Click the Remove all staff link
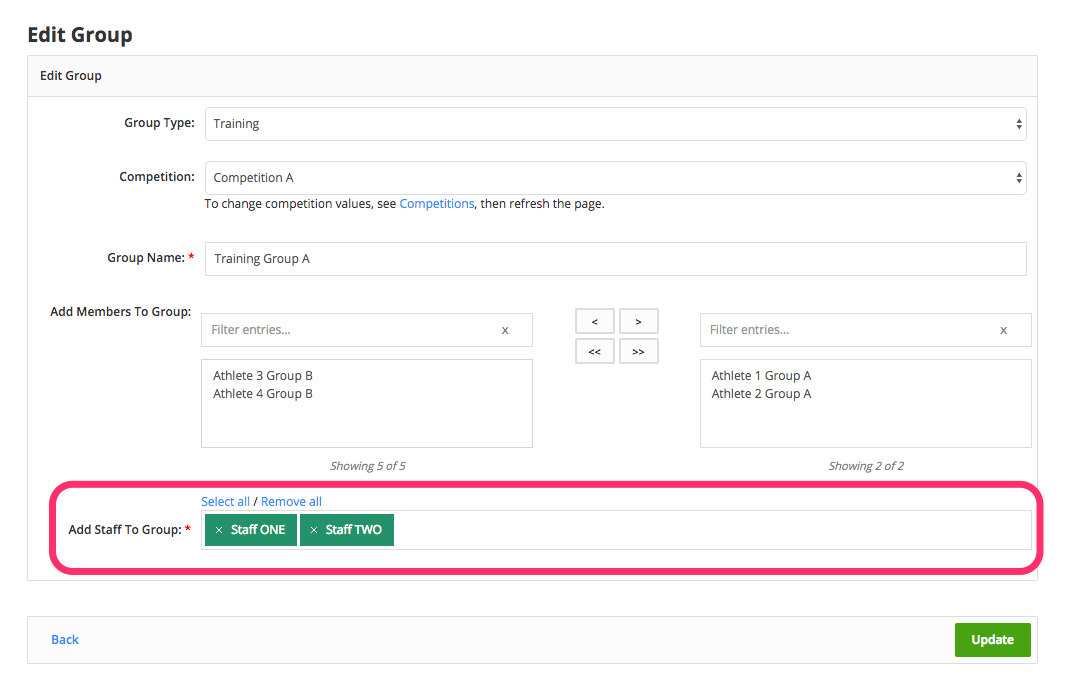This screenshot has height=687, width=1065. click(x=291, y=501)
